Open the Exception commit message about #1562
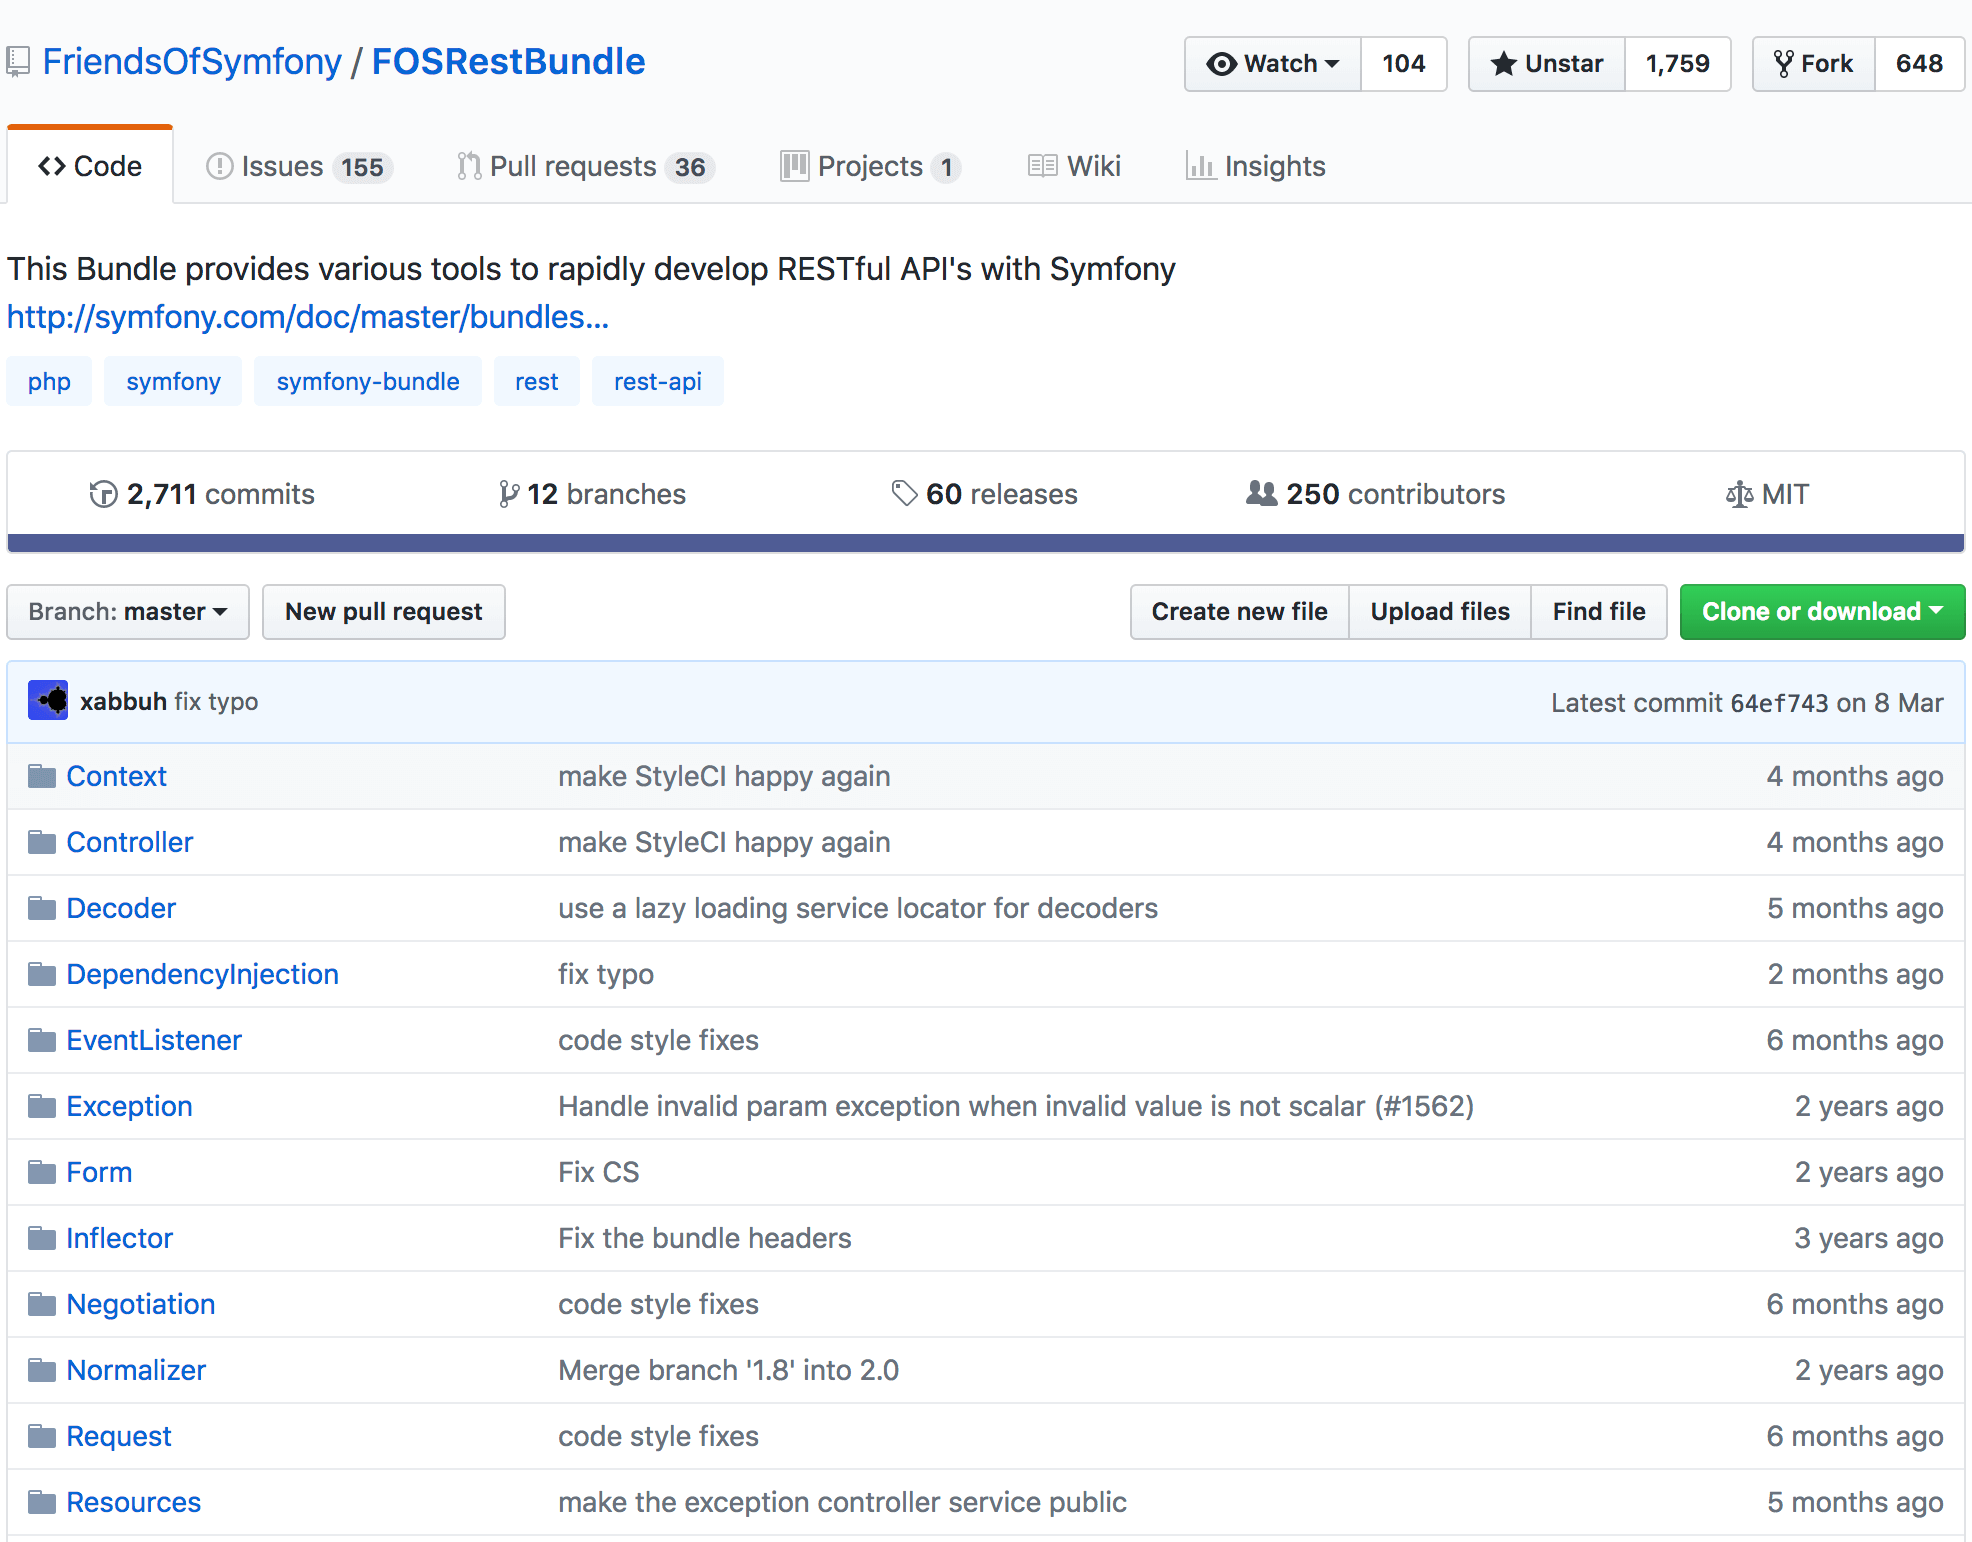Image resolution: width=1972 pixels, height=1542 pixels. pyautogui.click(x=1016, y=1106)
